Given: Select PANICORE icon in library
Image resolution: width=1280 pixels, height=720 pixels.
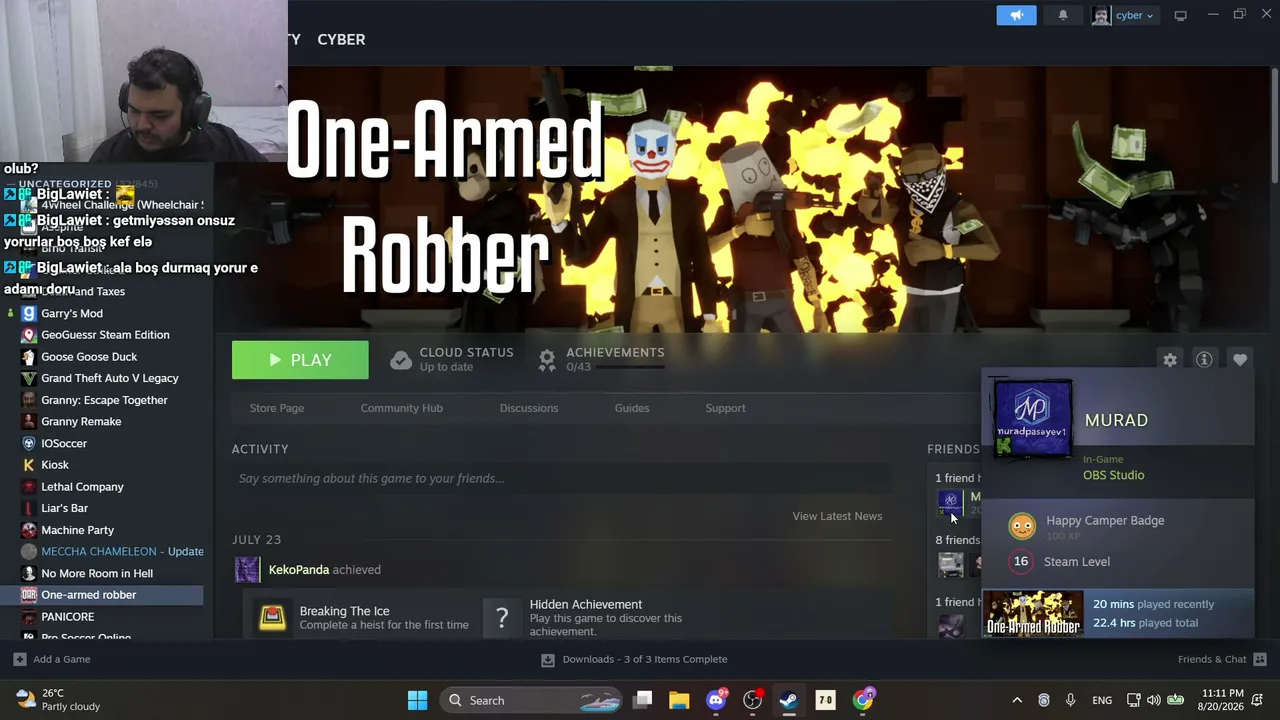Looking at the screenshot, I should [29, 617].
